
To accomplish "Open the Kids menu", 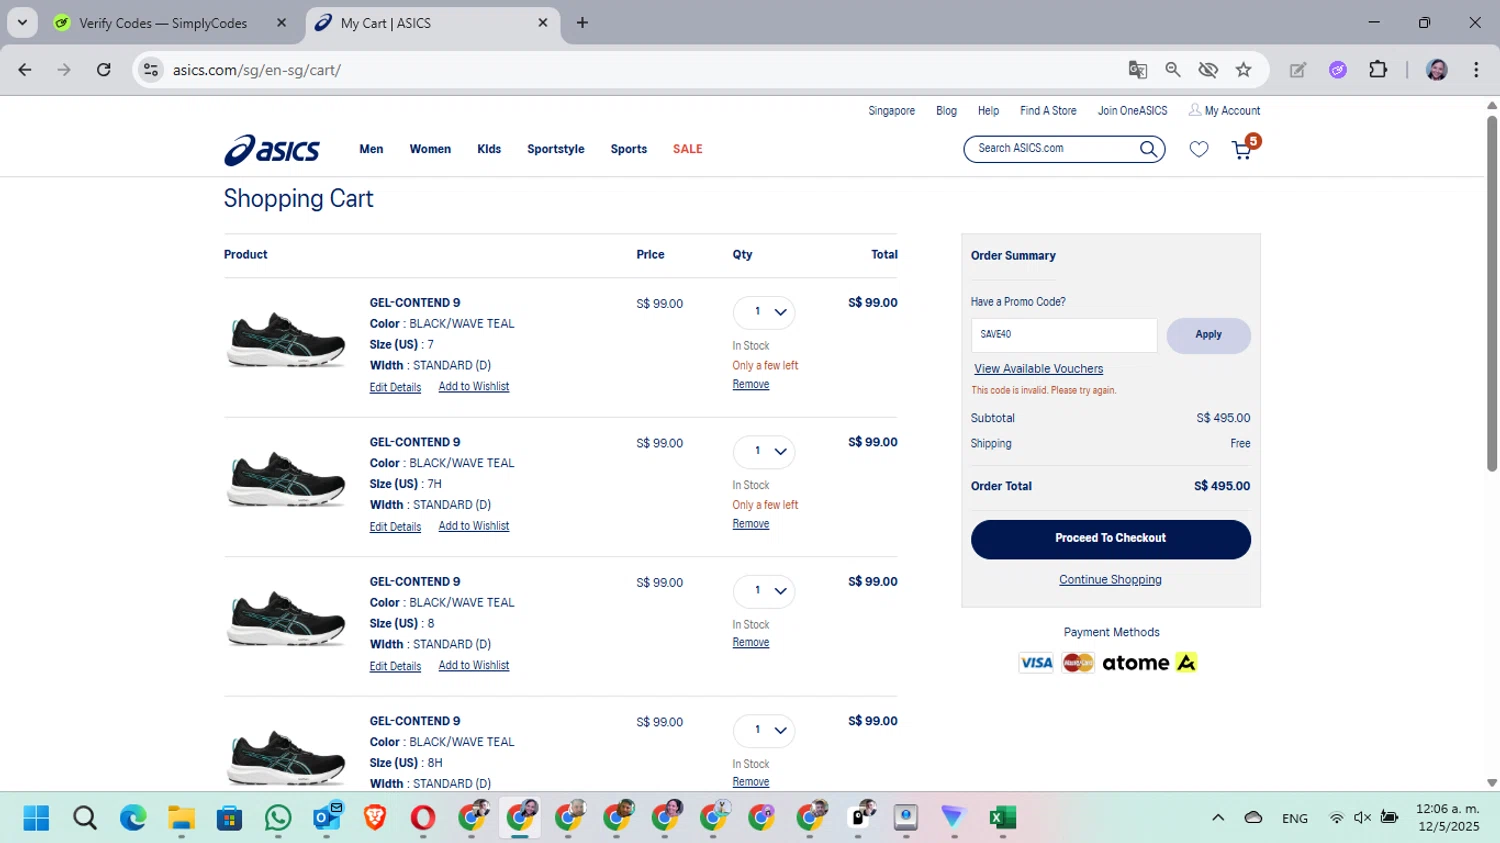I will click(489, 149).
